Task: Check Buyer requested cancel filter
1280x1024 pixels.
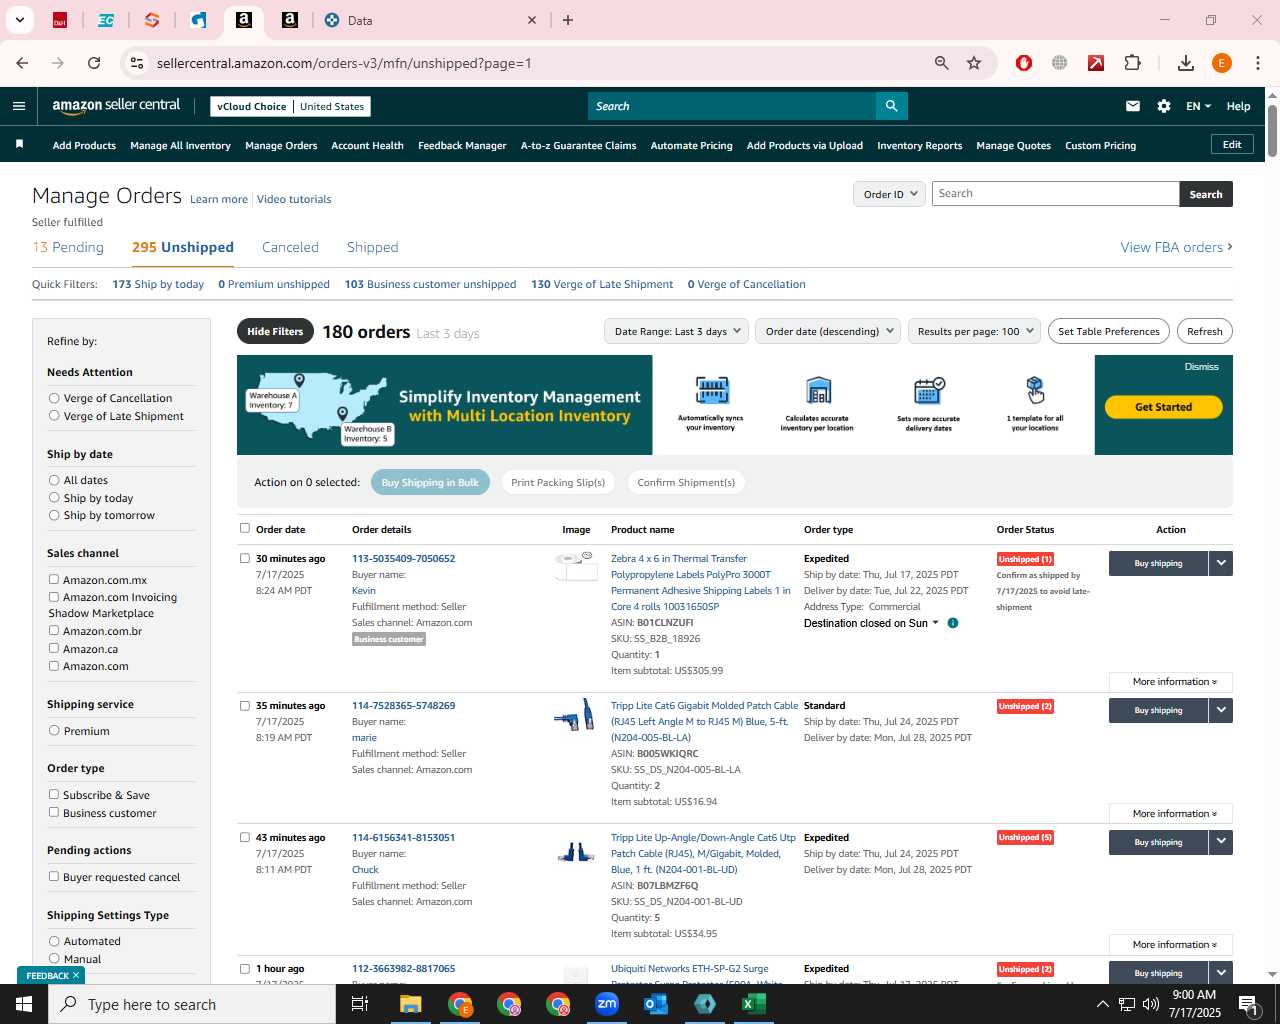Action: (x=54, y=876)
